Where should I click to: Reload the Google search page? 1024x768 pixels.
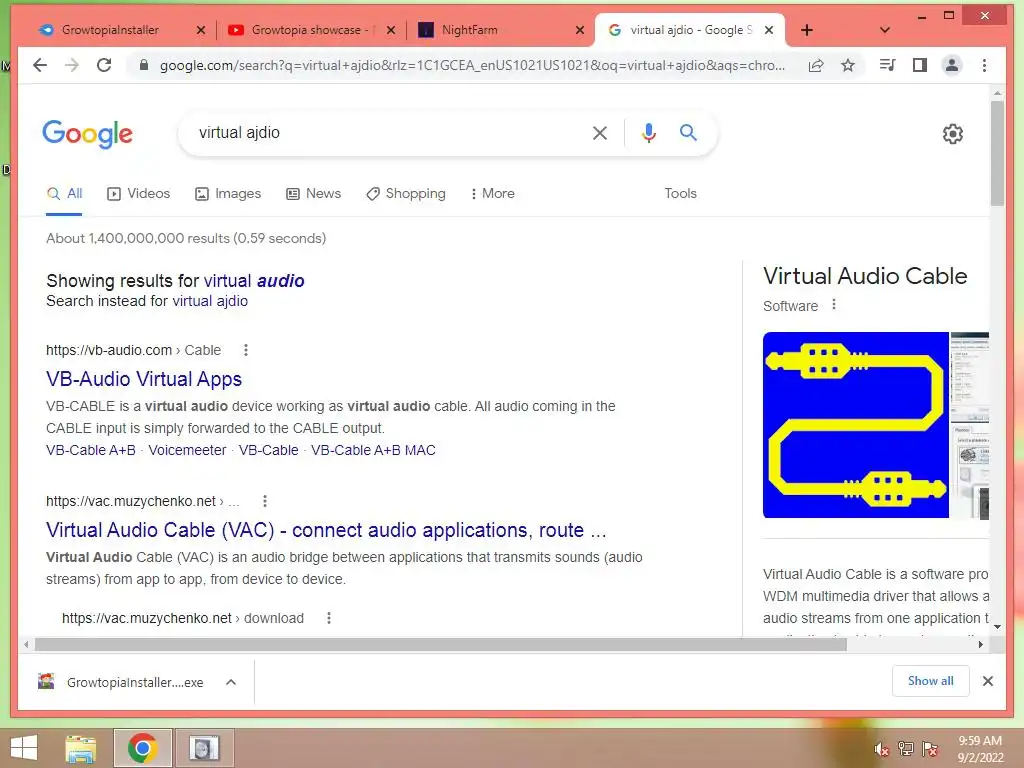click(x=104, y=65)
